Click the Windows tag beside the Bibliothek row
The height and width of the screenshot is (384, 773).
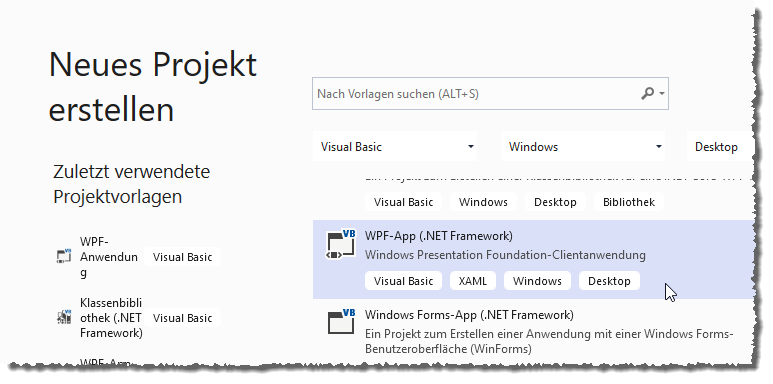[x=483, y=202]
